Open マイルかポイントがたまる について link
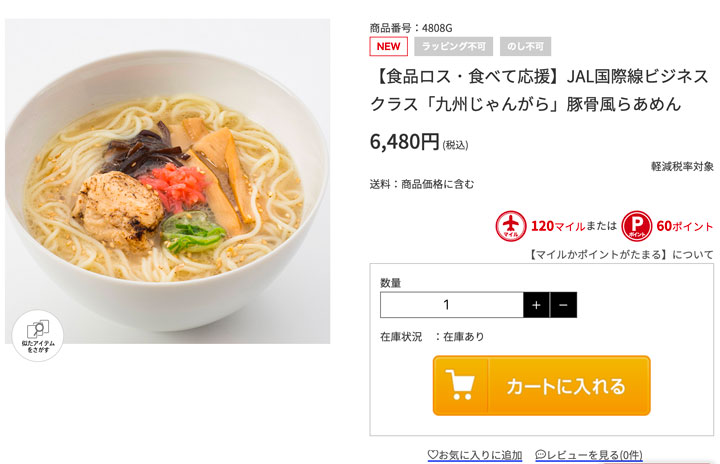 pos(621,254)
